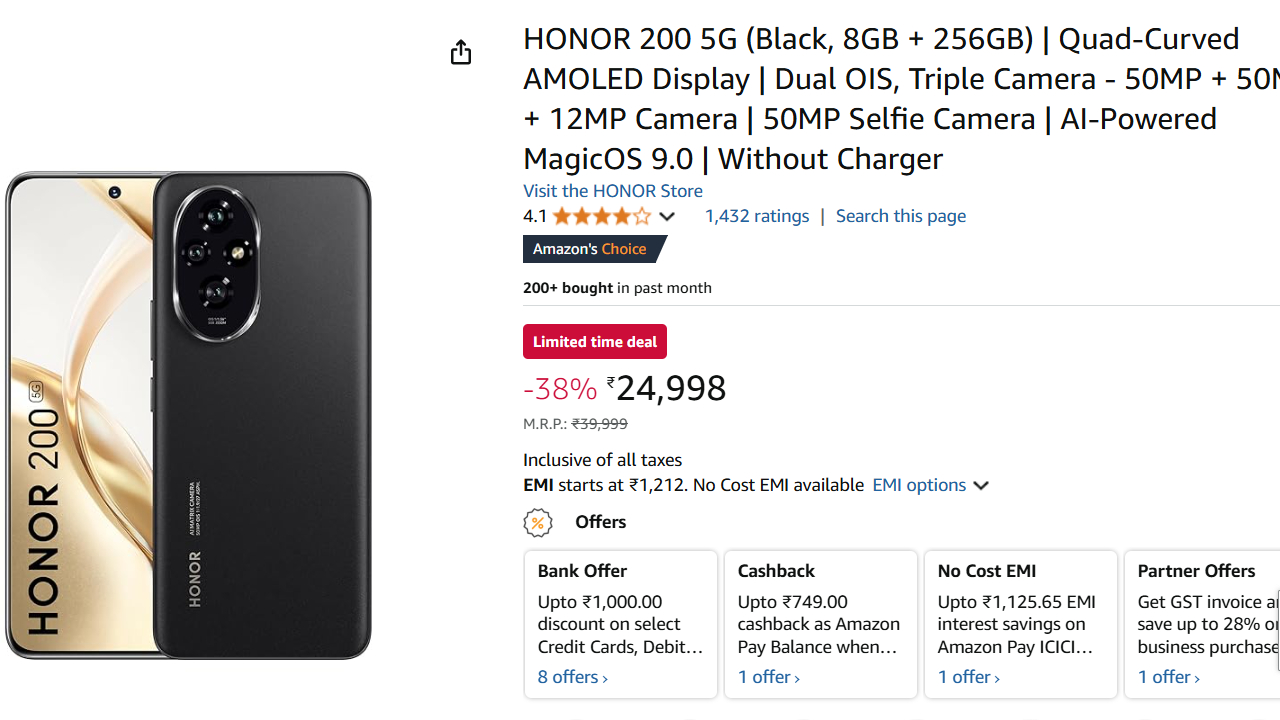Click the HONOR 200 5G product title
This screenshot has height=720, width=1280.
880,98
